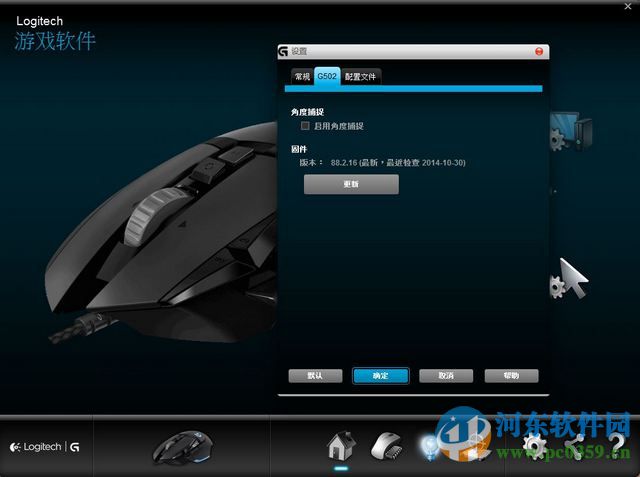Image resolution: width=640 pixels, height=477 pixels.
Task: Click the large G502 mouse image
Action: 161,233
